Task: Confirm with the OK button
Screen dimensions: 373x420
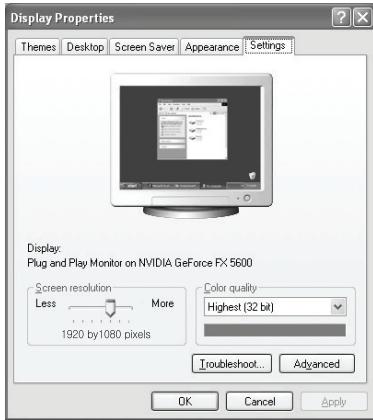Action: 185,401
